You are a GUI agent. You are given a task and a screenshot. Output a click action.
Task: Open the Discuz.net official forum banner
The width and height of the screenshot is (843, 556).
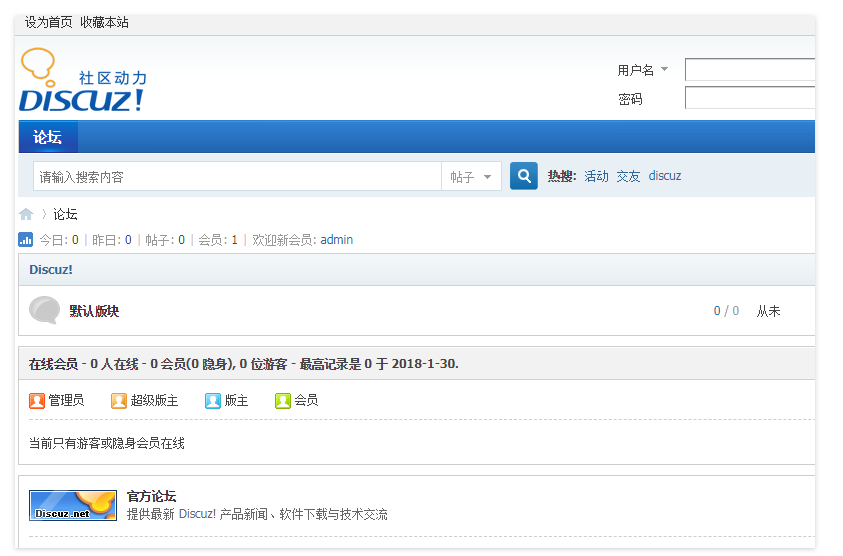(73, 505)
